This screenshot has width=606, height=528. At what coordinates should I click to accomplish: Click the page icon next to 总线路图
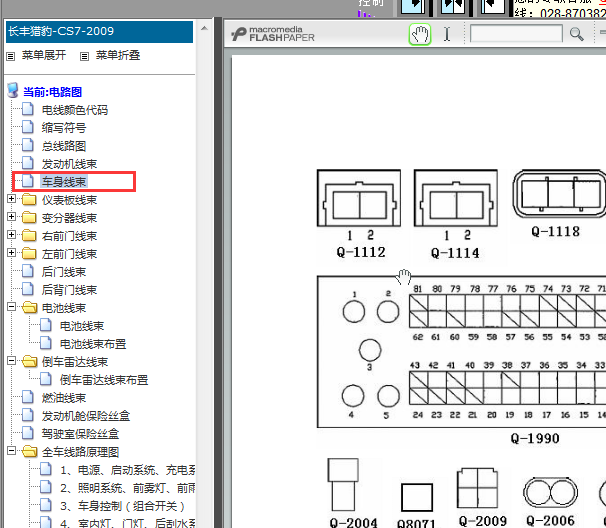[x=28, y=145]
